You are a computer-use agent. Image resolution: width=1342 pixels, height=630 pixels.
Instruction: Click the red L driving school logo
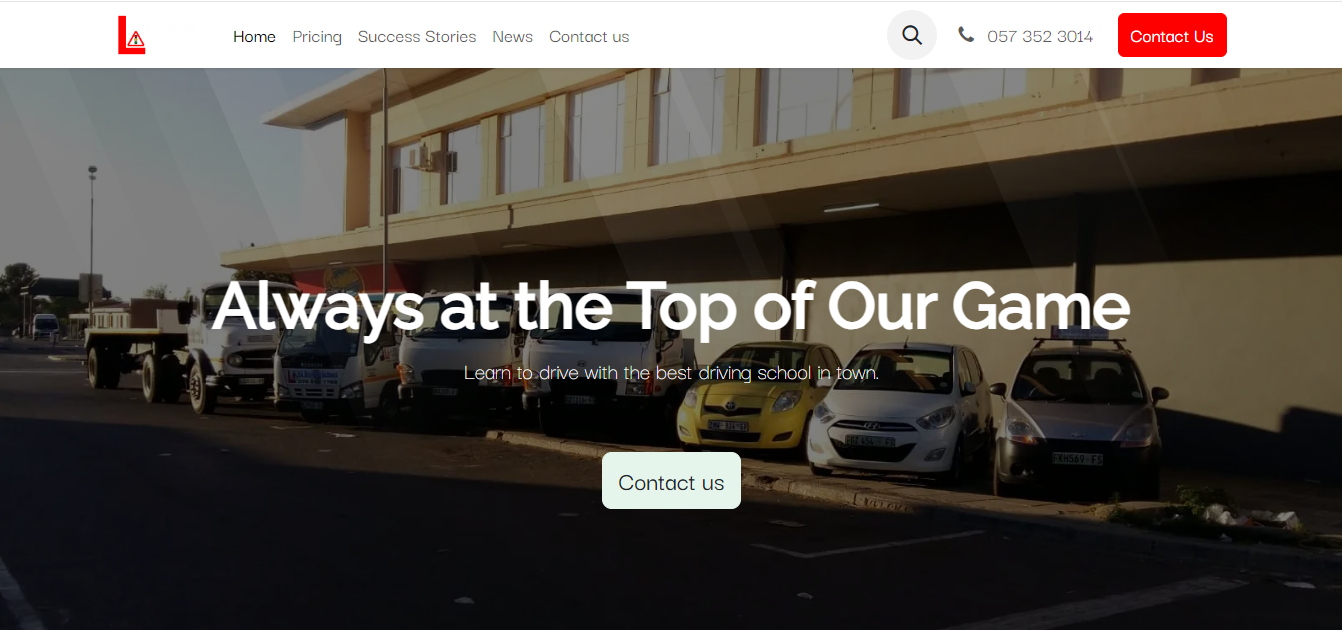(131, 35)
